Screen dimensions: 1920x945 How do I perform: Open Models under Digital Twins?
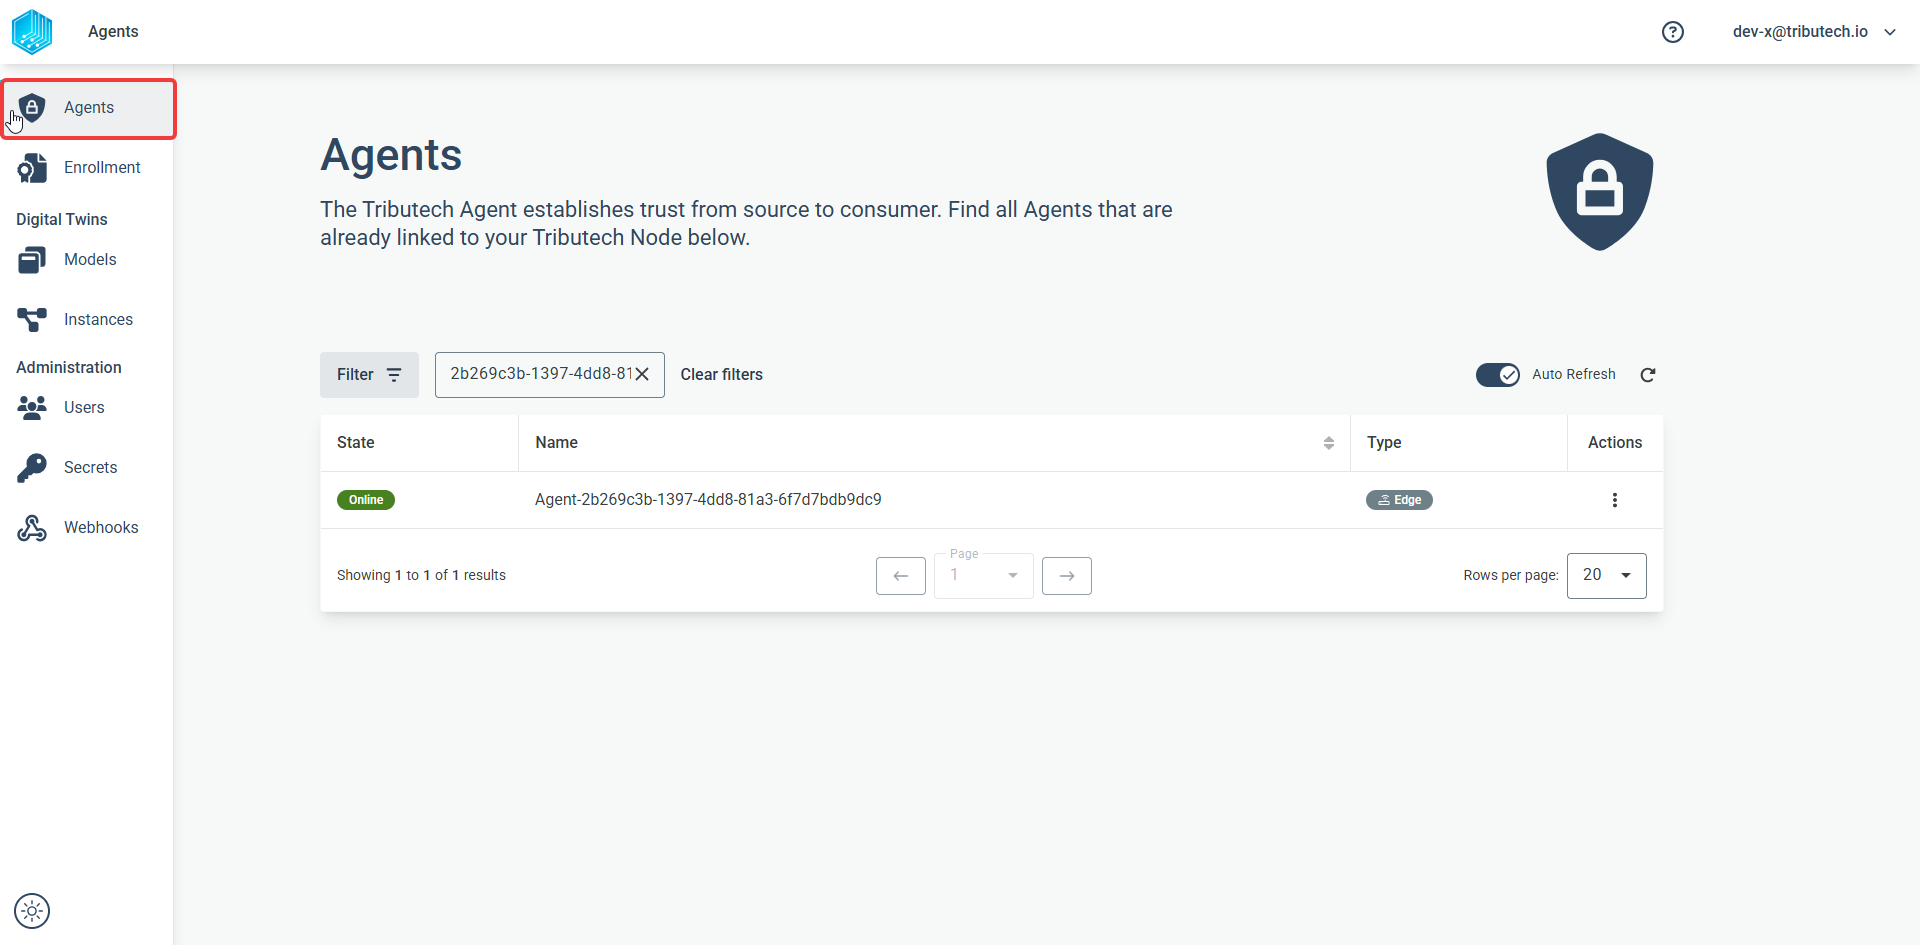click(87, 260)
